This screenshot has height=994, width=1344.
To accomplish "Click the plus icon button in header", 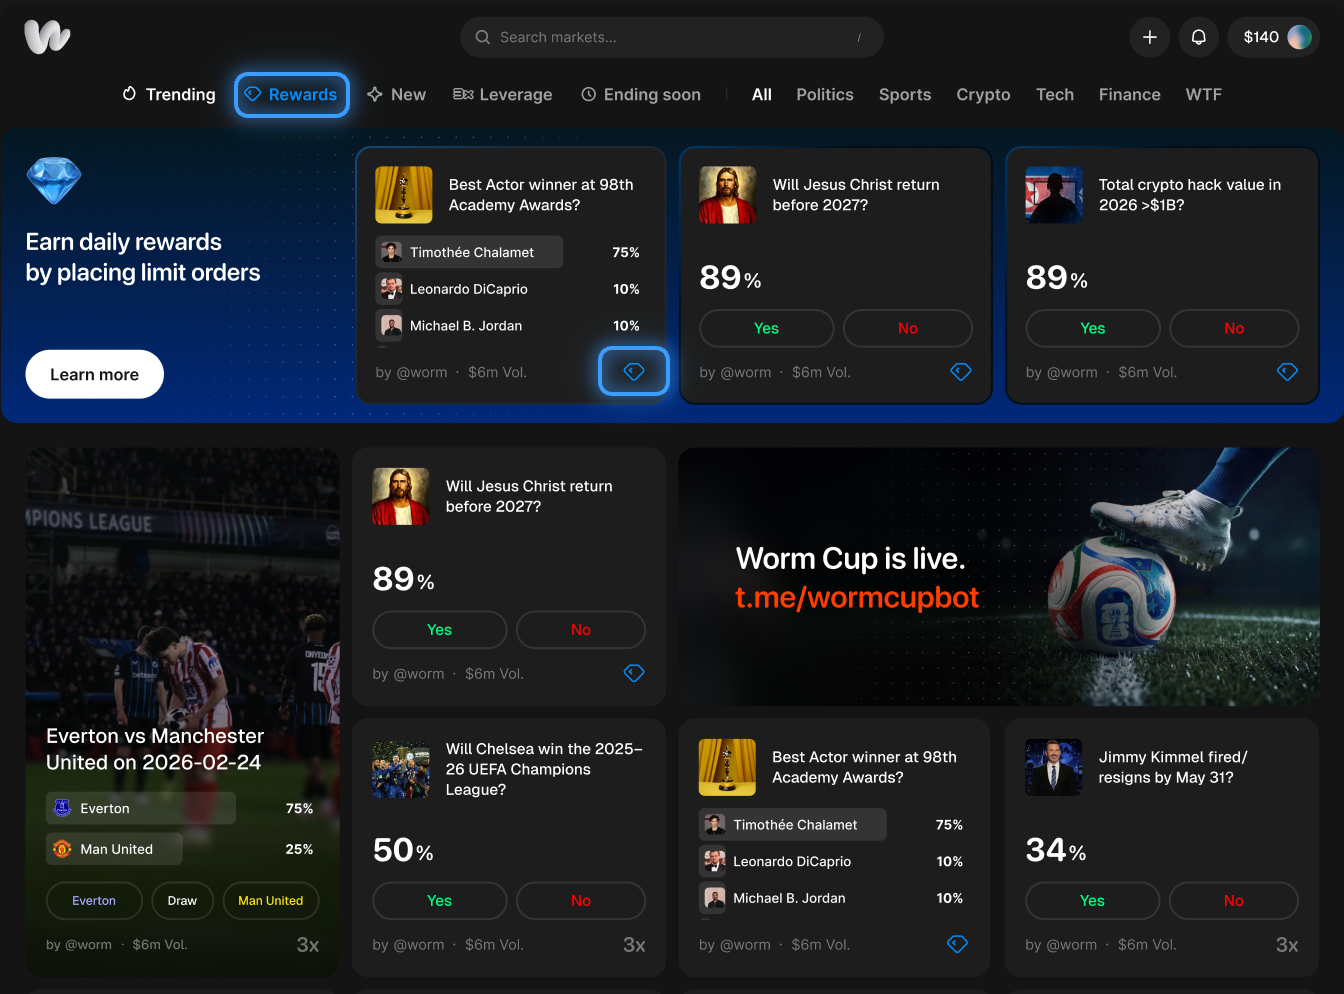I will [x=1150, y=37].
